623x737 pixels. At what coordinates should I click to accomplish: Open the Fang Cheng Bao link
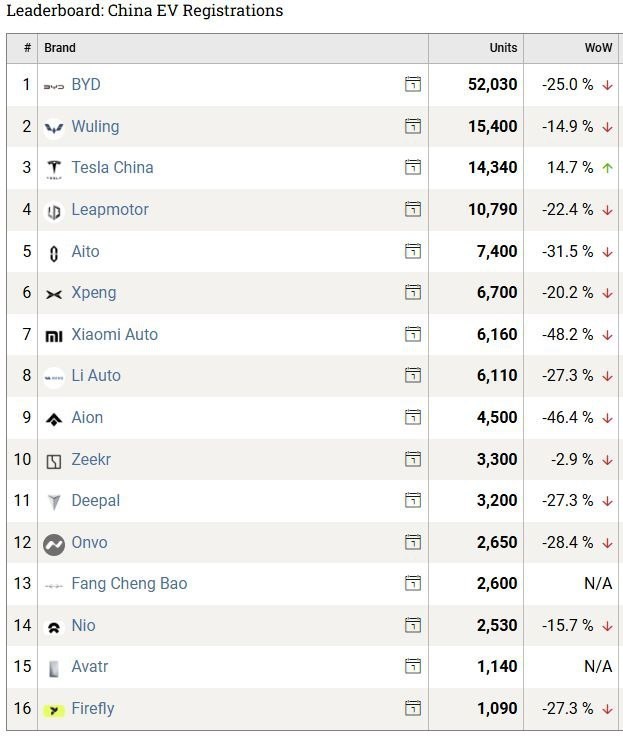tap(129, 584)
